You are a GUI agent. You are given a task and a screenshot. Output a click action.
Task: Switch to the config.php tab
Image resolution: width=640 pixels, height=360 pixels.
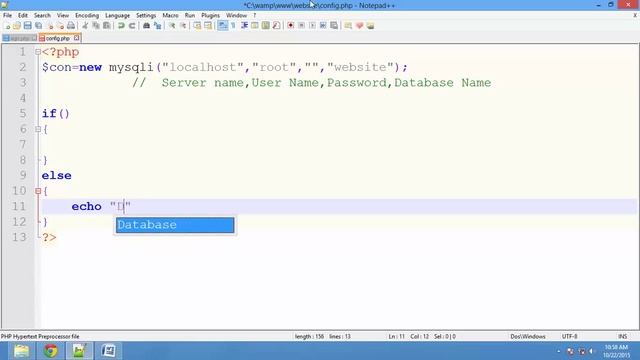tap(58, 38)
